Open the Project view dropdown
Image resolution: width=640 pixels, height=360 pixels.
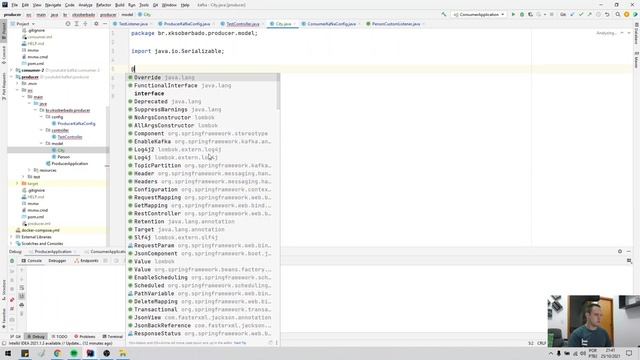(x=25, y=24)
